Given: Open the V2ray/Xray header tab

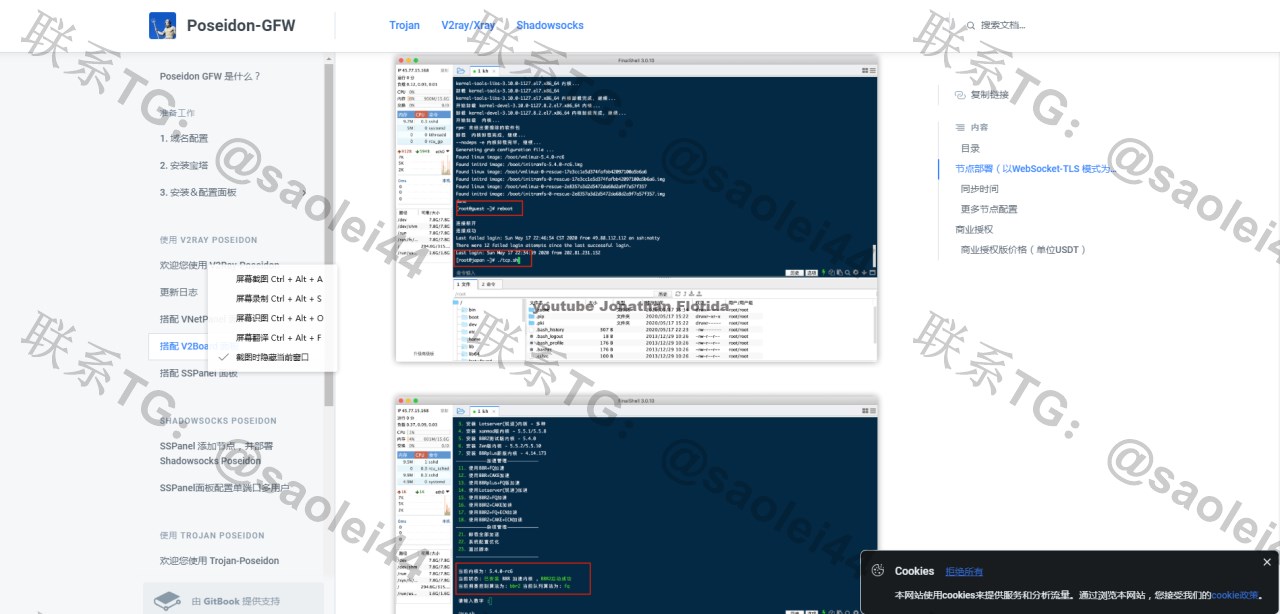Looking at the screenshot, I should pyautogui.click(x=468, y=25).
